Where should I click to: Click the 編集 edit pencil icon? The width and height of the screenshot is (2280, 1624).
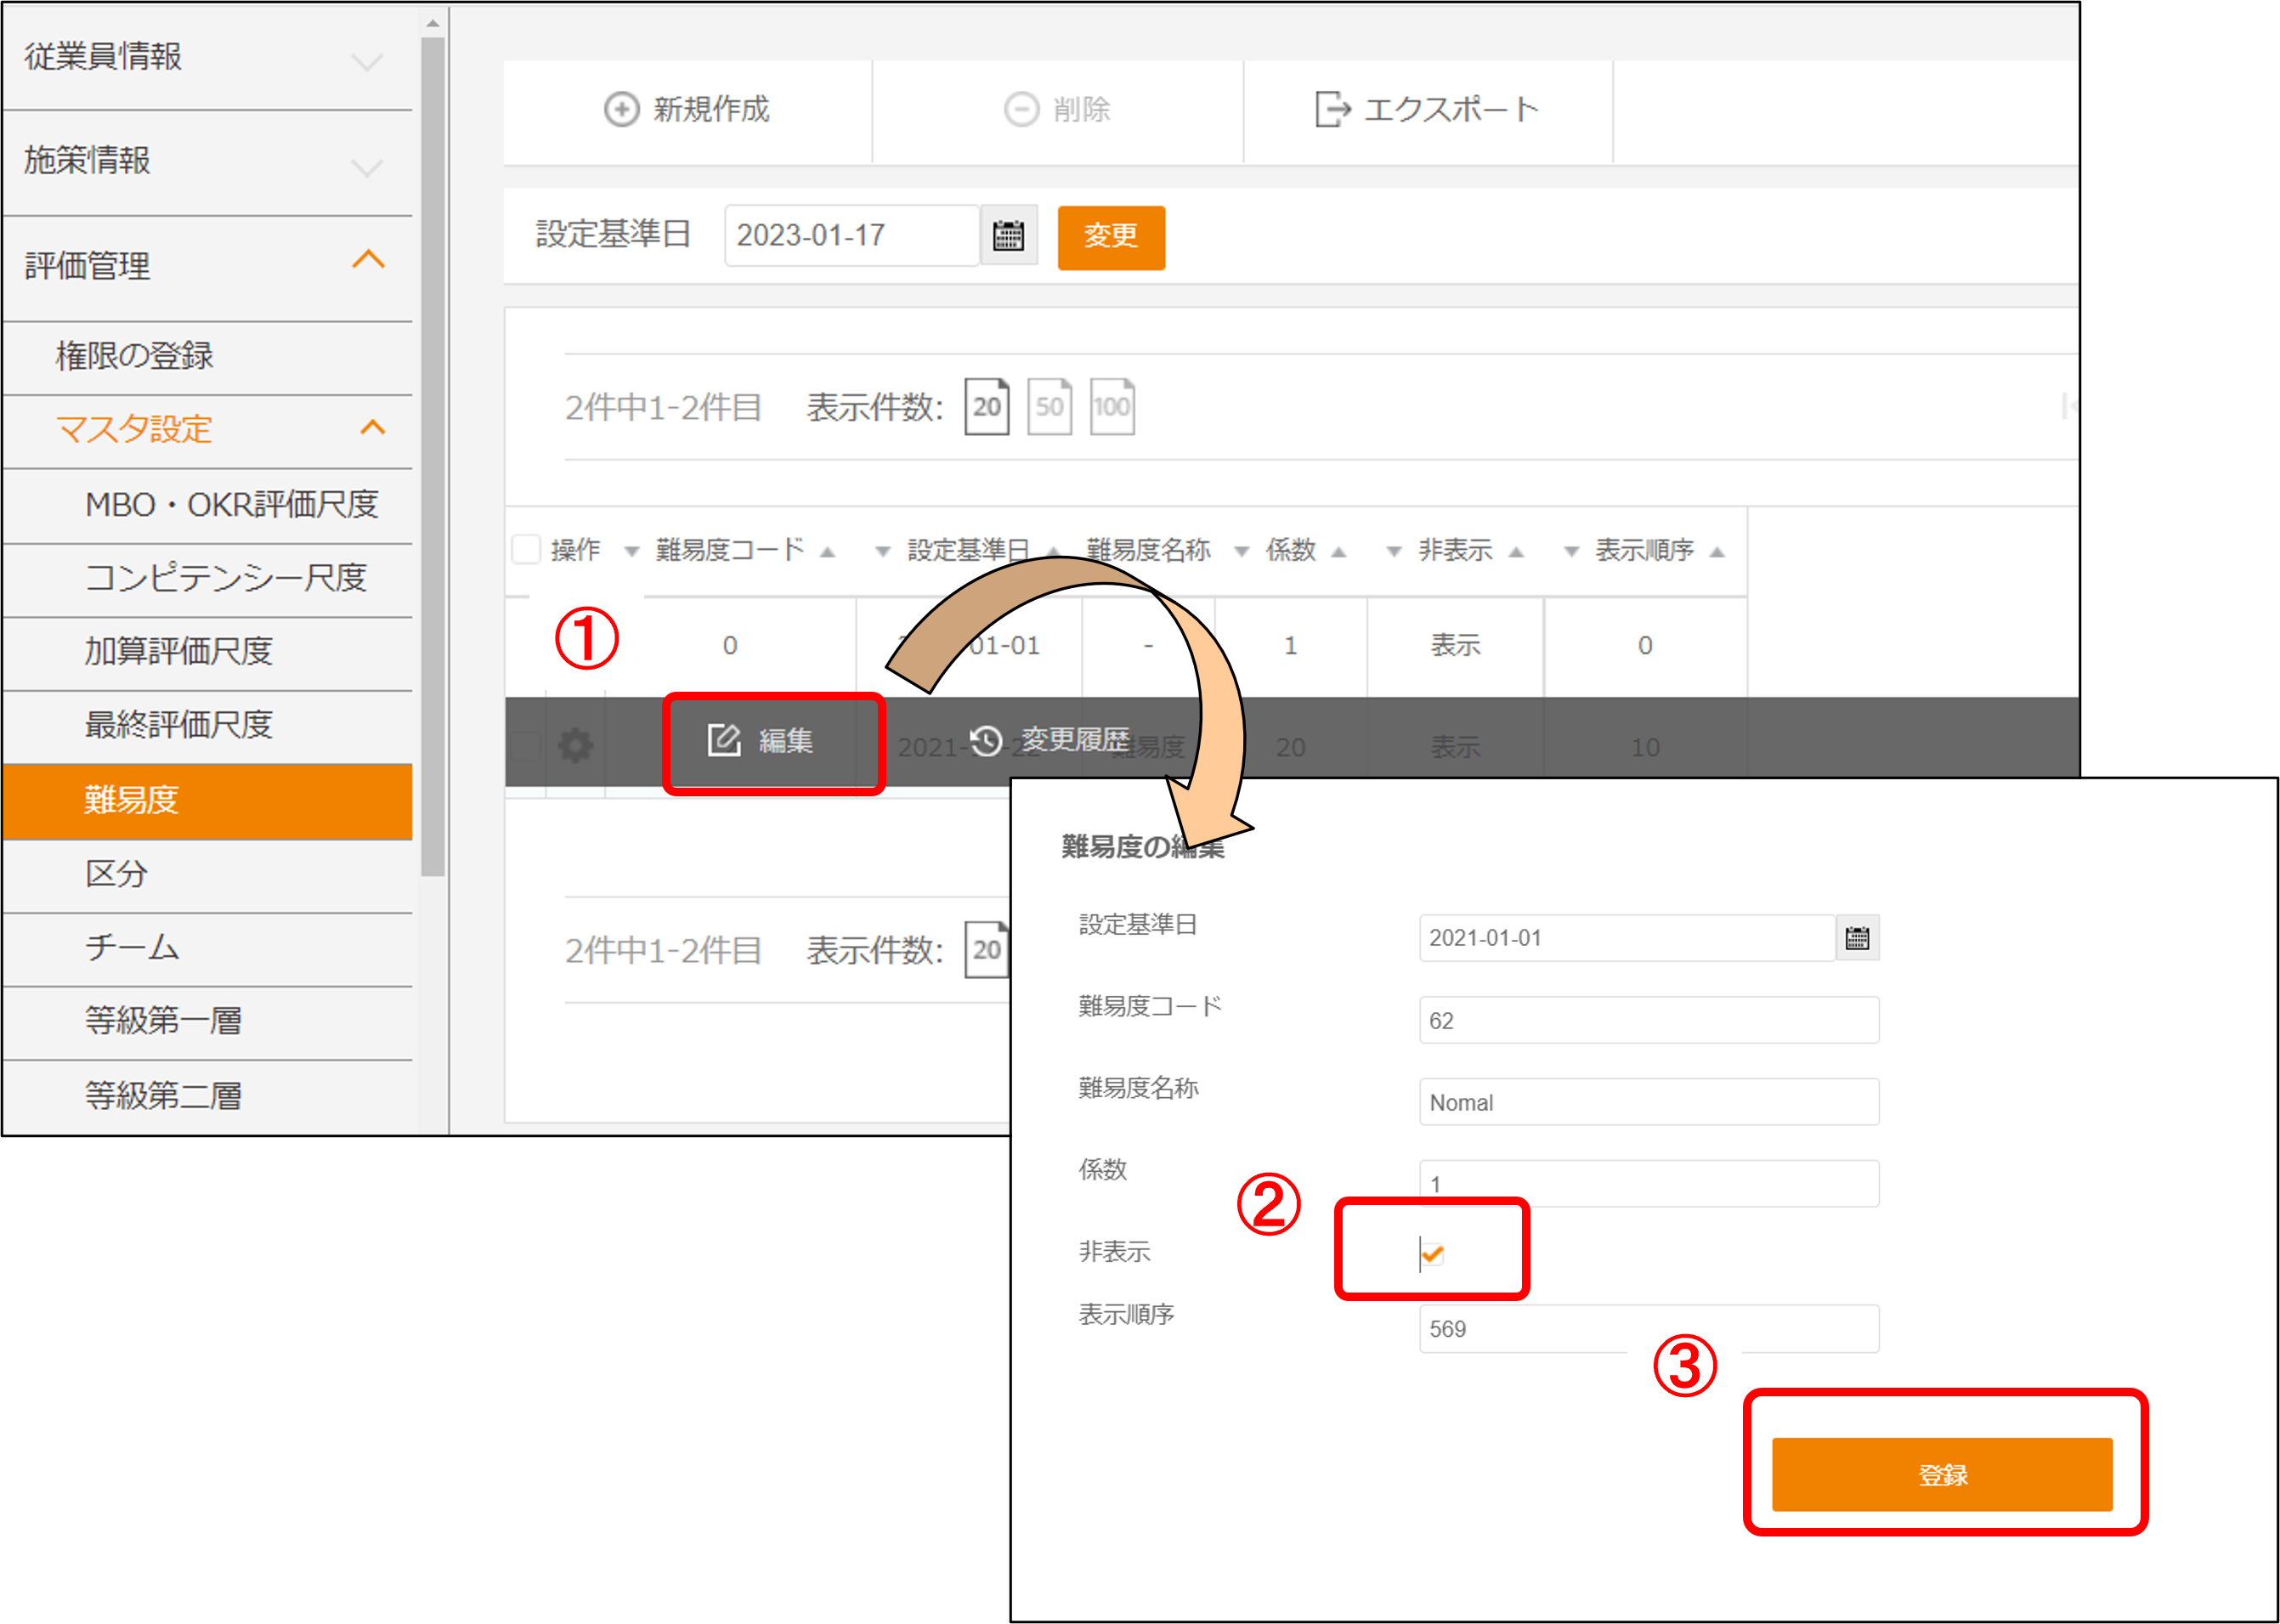coord(724,740)
